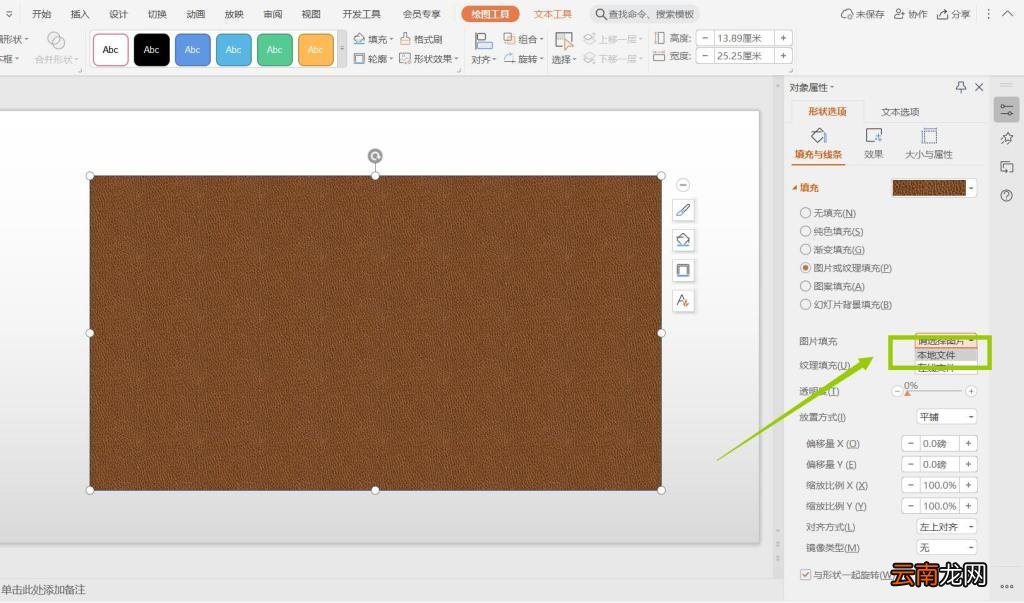Select the 幻灯片背景填充(B) radio button
Image resolution: width=1024 pixels, height=603 pixels.
pyautogui.click(x=805, y=304)
